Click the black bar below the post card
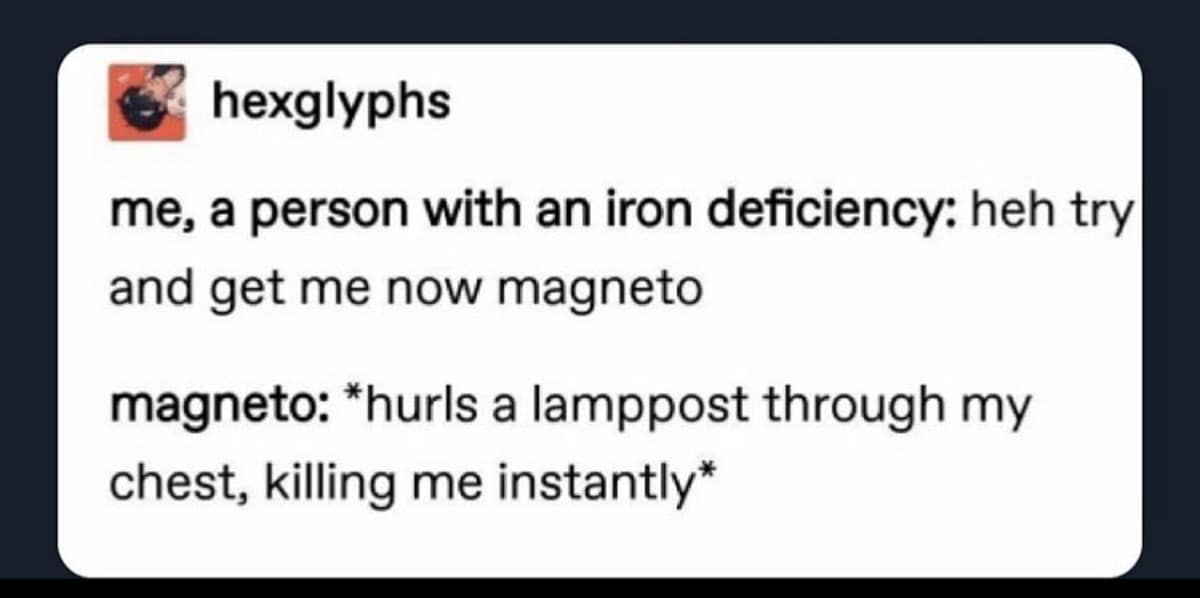 [x=600, y=588]
